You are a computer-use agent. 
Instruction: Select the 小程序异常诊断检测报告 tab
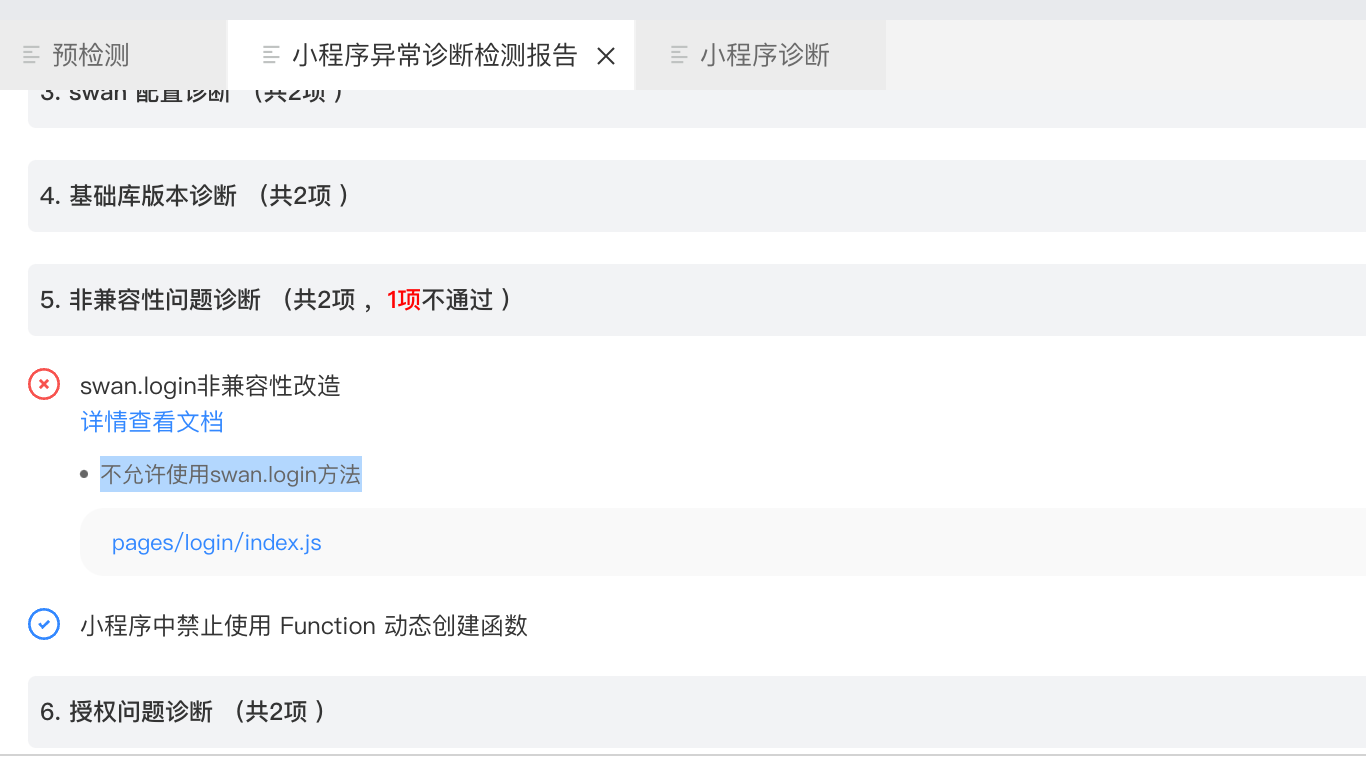click(430, 55)
